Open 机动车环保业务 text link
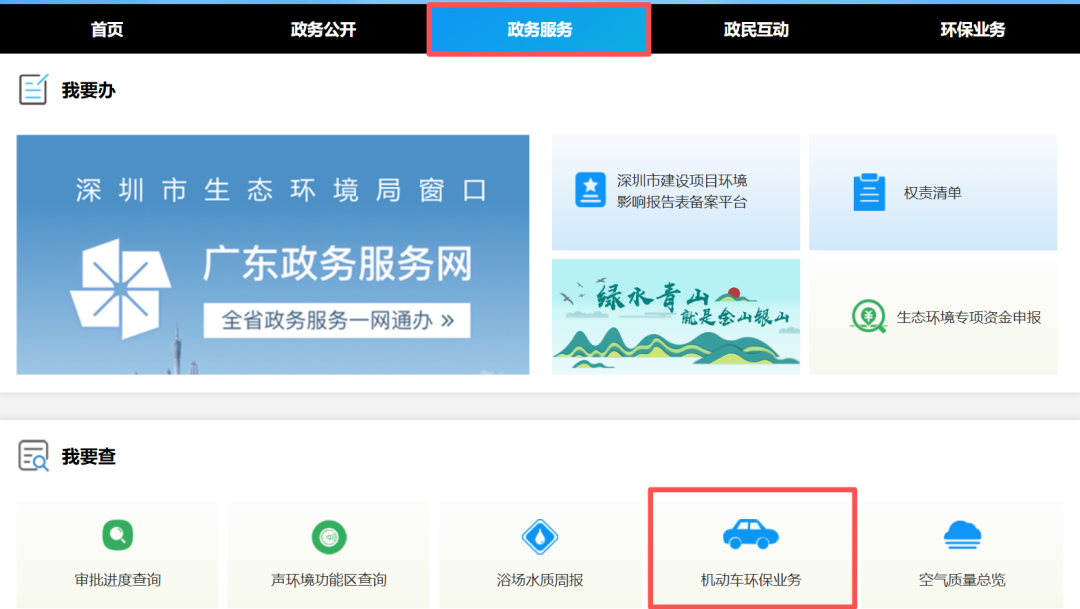 click(751, 579)
